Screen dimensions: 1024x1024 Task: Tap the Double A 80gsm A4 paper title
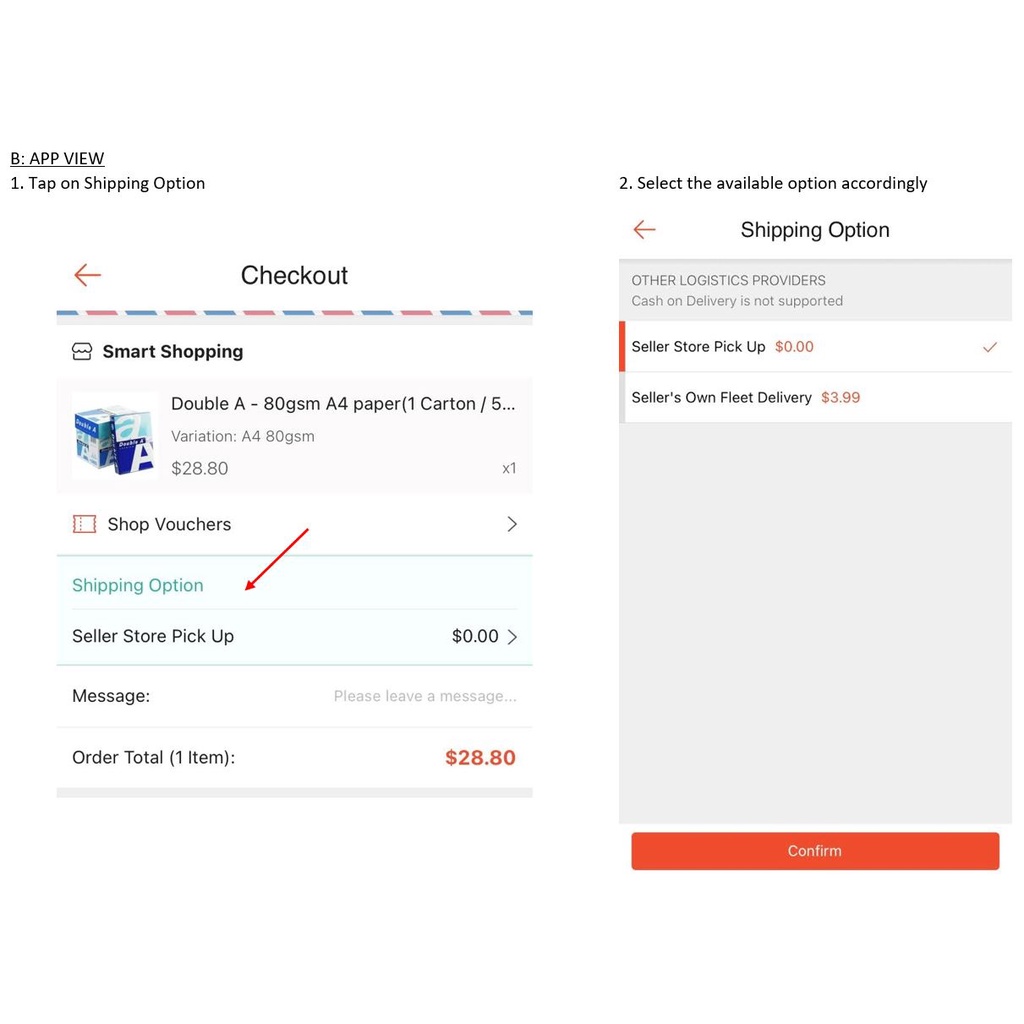coord(343,404)
